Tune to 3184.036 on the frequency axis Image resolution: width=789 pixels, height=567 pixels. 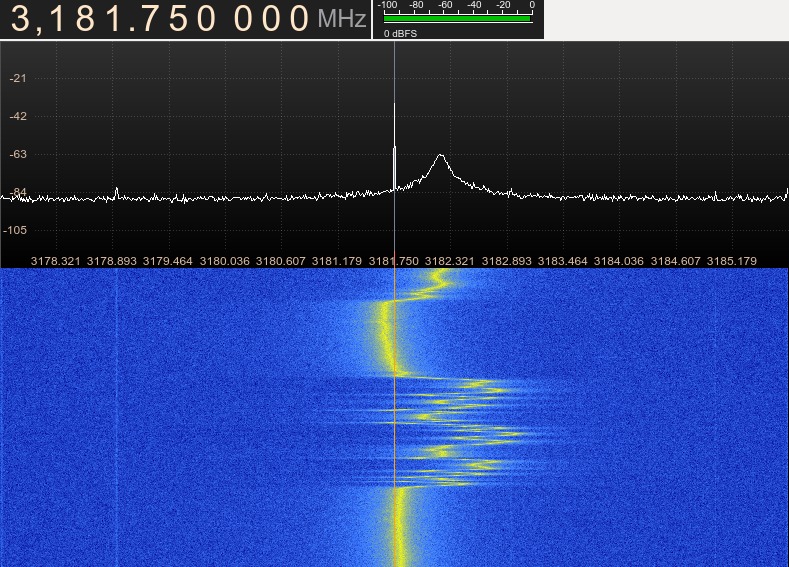618,261
